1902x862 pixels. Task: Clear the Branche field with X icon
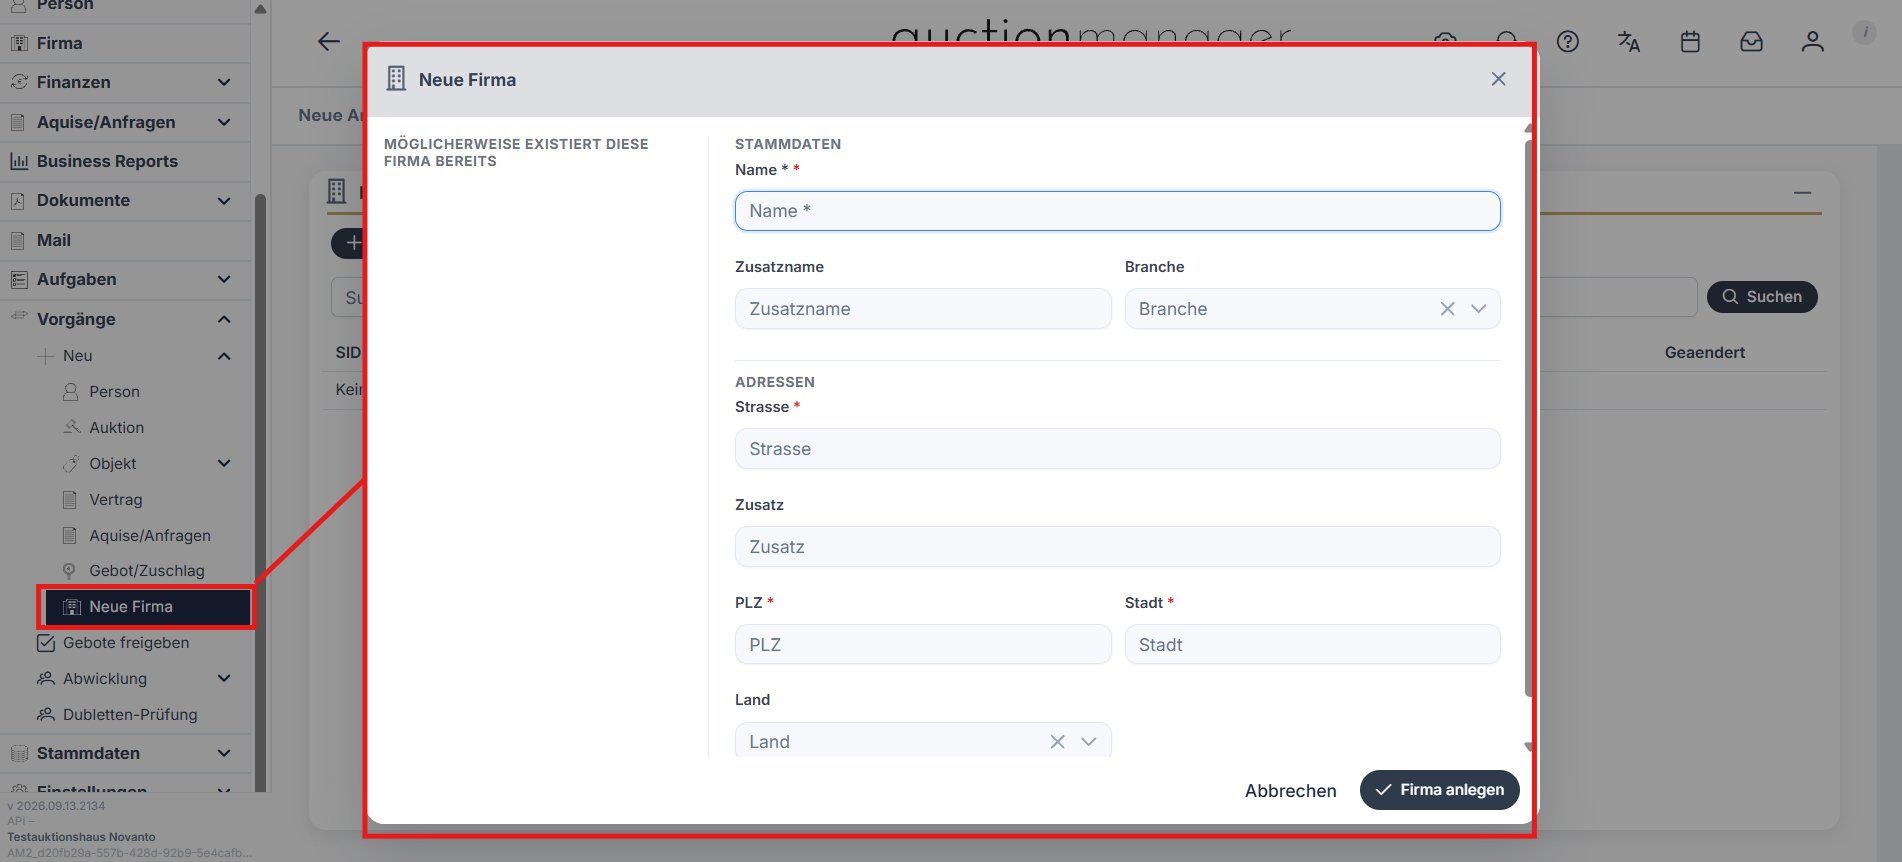1447,309
